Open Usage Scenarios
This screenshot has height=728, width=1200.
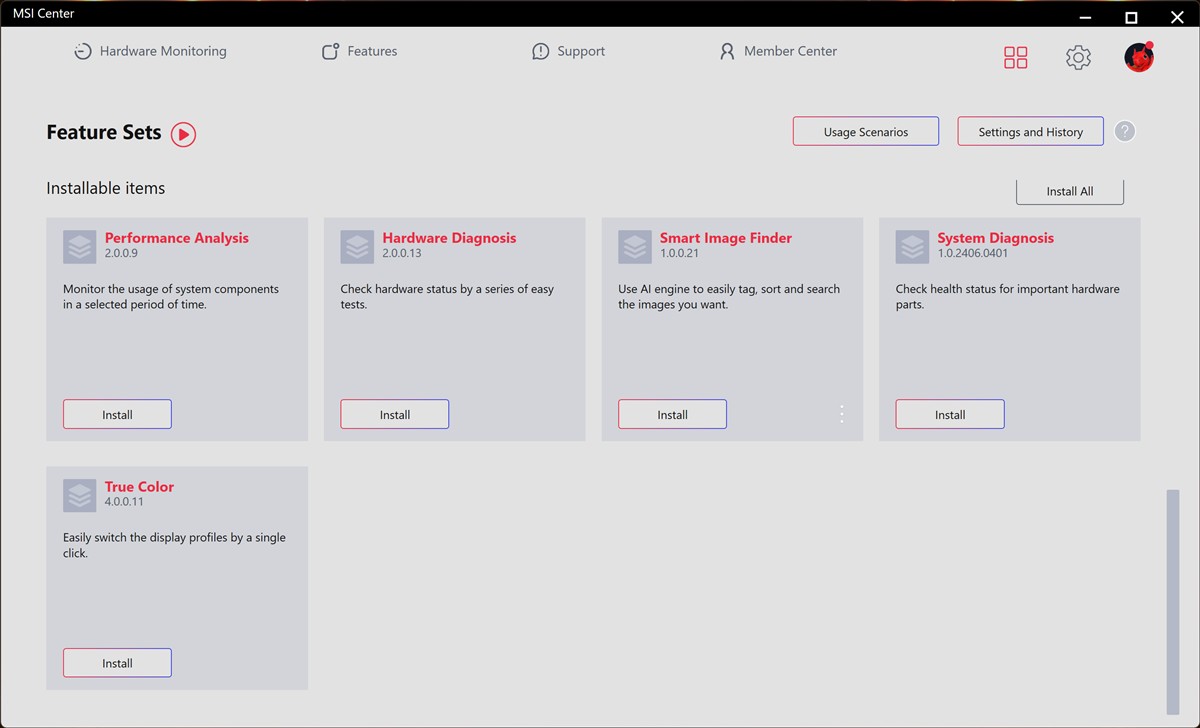[x=865, y=132]
